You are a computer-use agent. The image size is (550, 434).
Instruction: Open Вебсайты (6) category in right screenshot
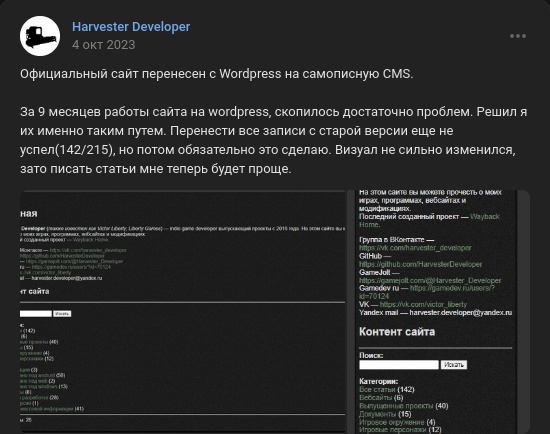tap(381, 398)
